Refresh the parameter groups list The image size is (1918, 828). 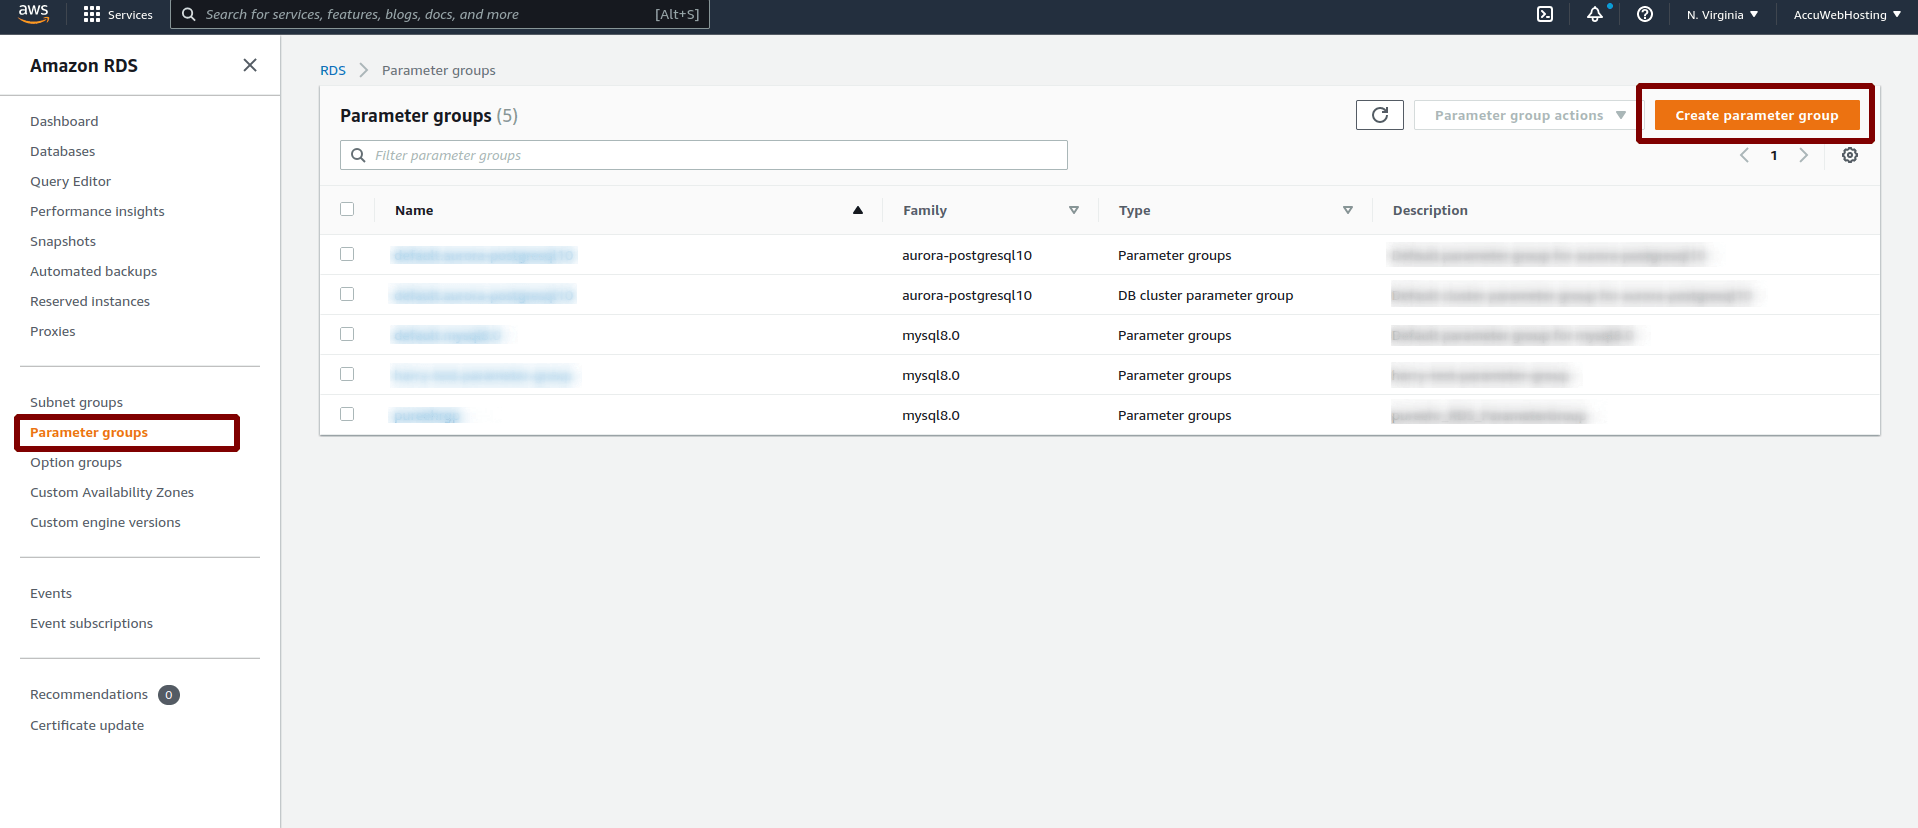point(1380,115)
